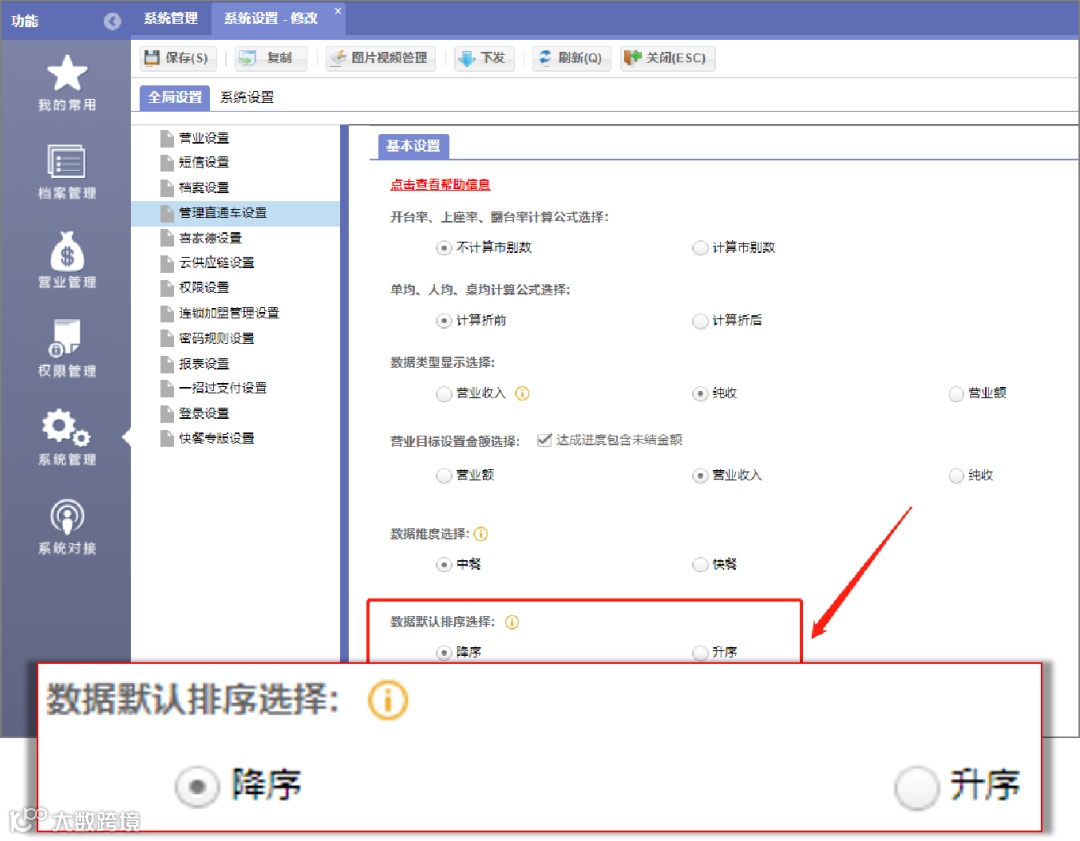Choose 纯收 under 营业目标设置金额选择

click(956, 476)
